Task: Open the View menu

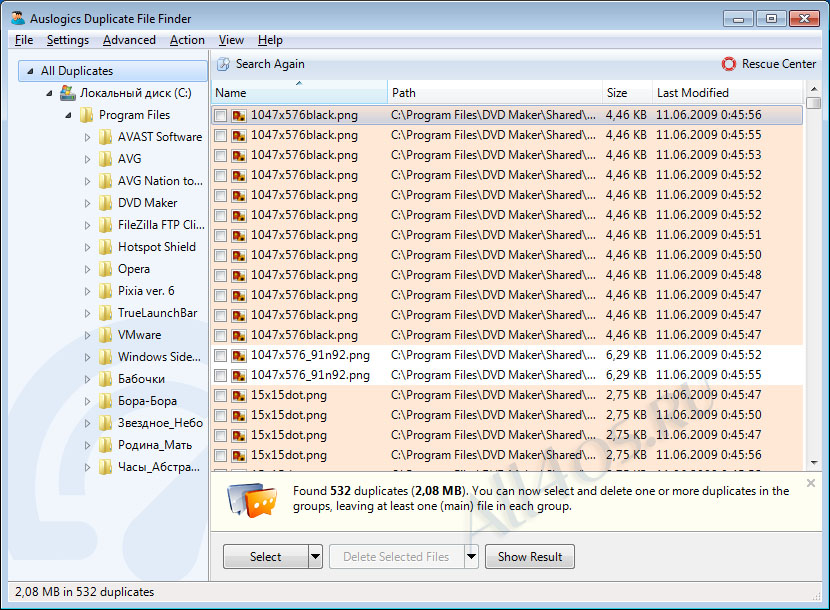Action: tap(231, 40)
